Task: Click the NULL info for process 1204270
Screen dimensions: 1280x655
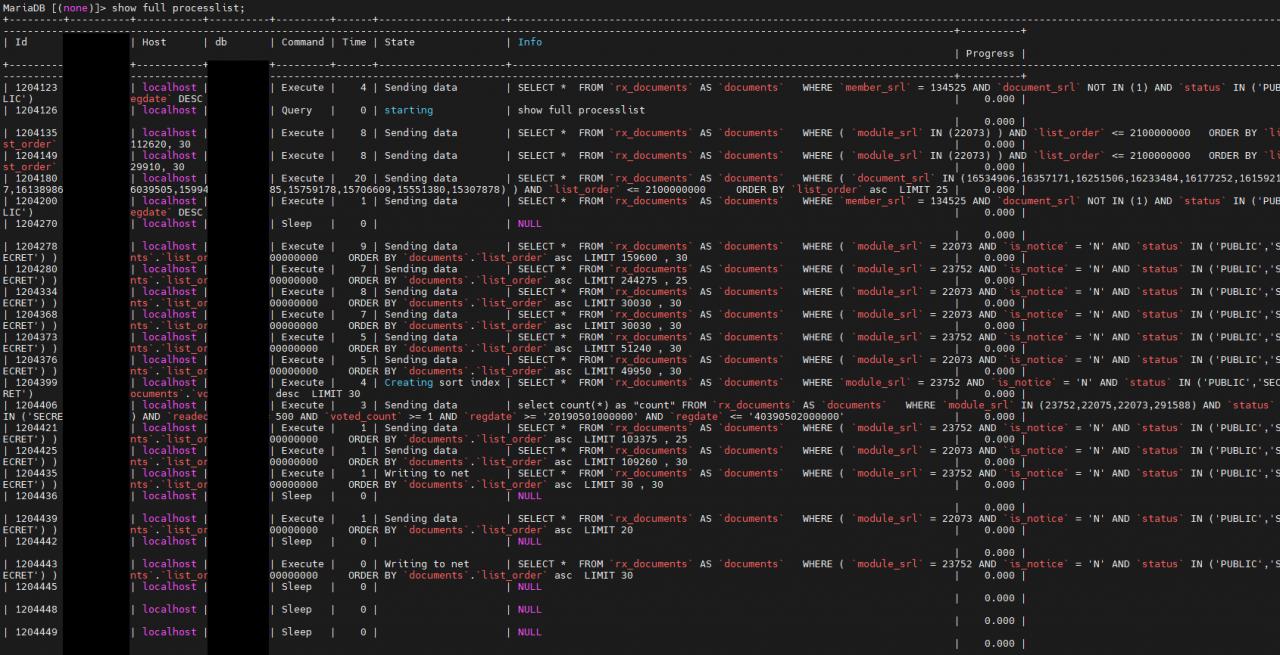Action: pos(529,224)
